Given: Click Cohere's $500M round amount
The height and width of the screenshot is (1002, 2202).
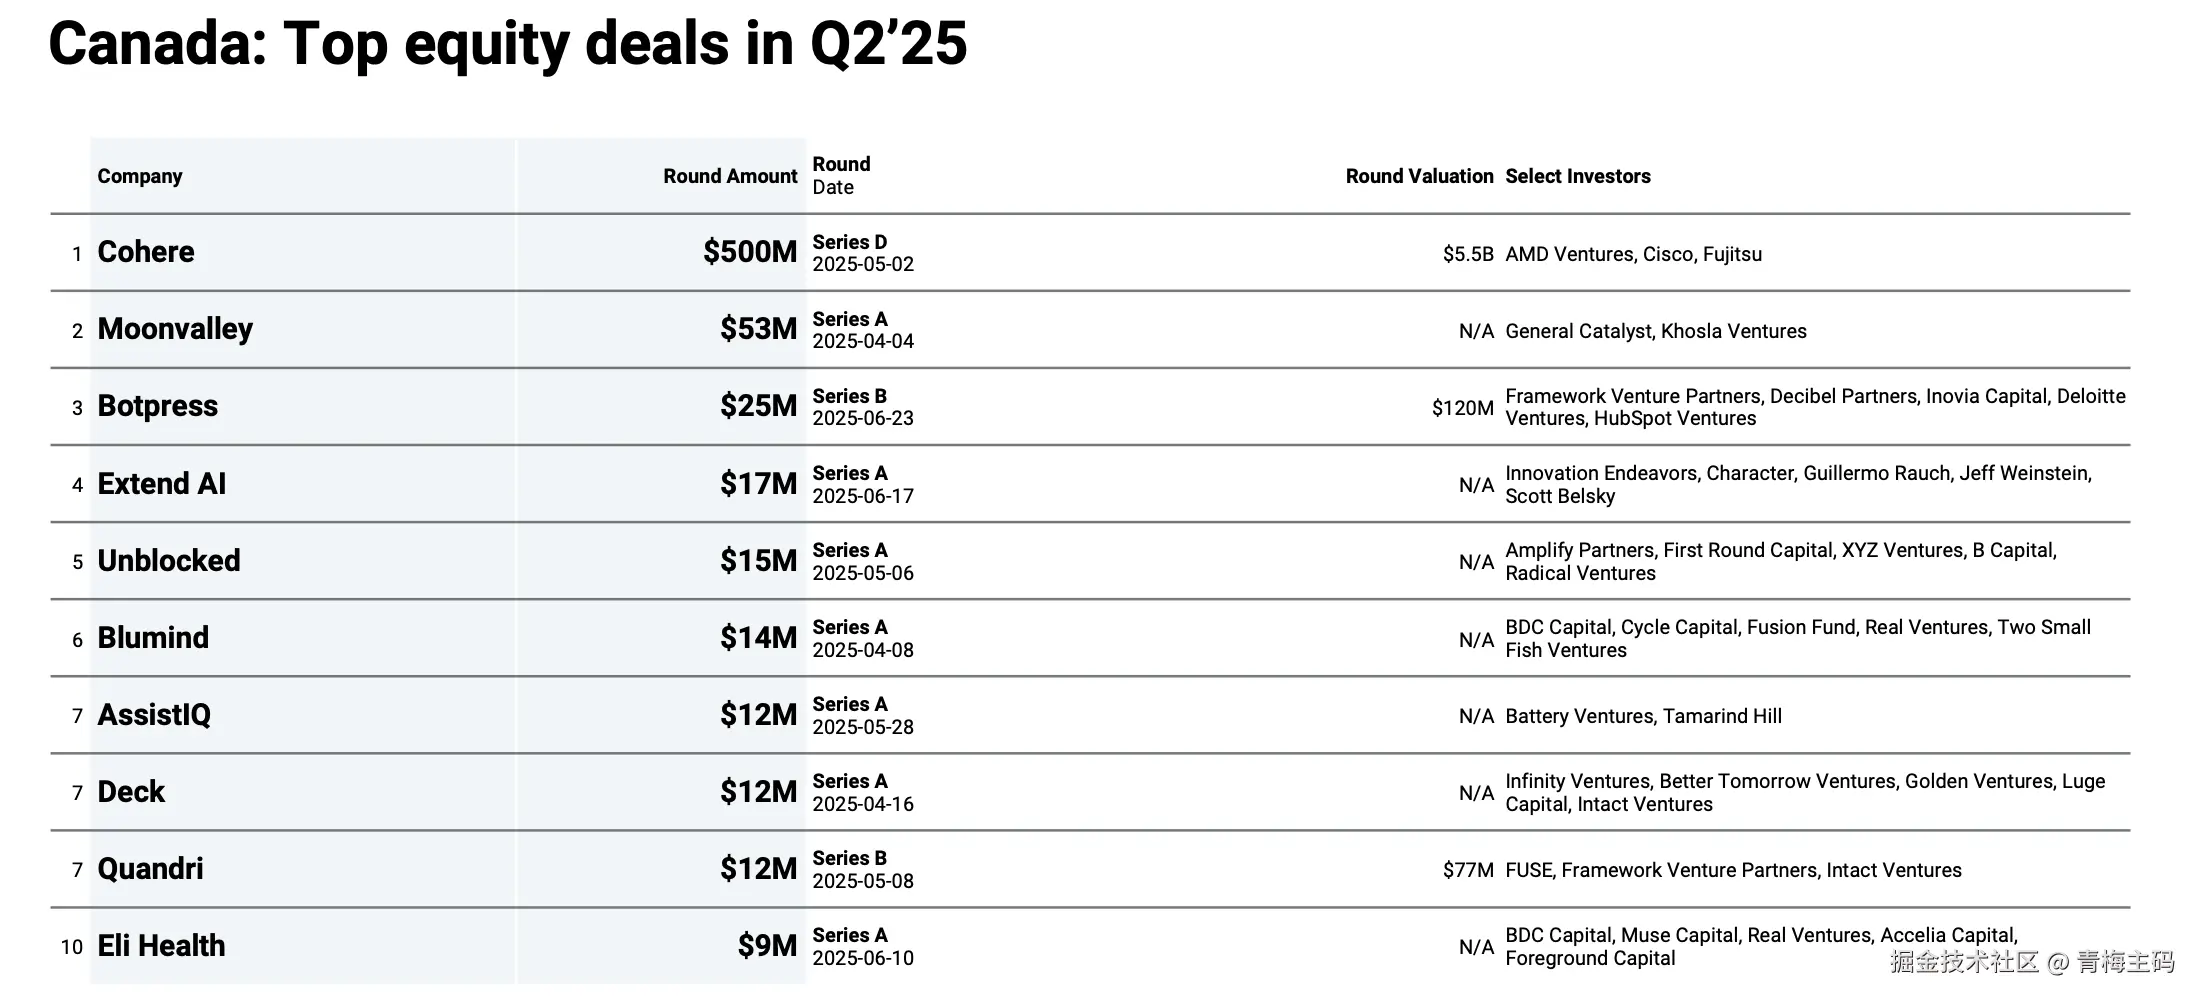Looking at the screenshot, I should tap(750, 252).
